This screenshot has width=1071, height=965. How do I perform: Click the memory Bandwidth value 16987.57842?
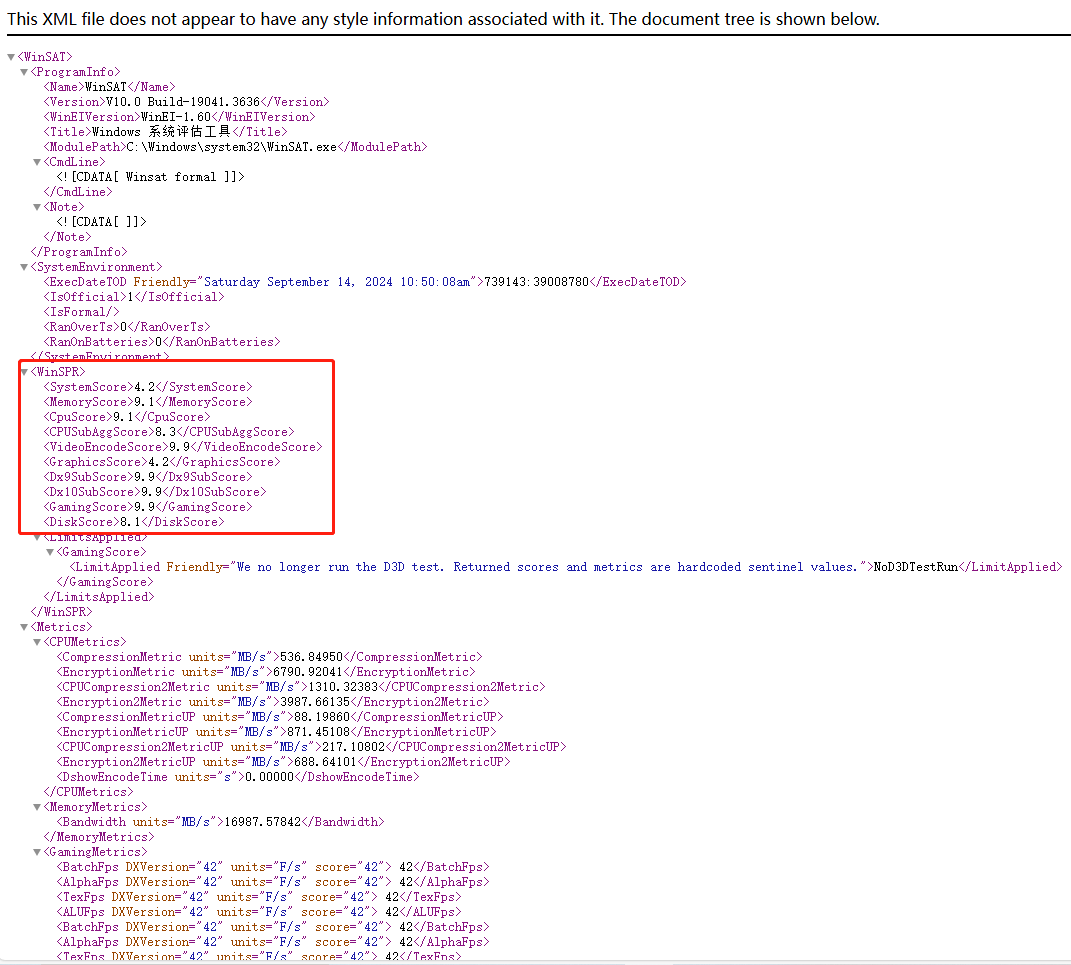pyautogui.click(x=264, y=822)
